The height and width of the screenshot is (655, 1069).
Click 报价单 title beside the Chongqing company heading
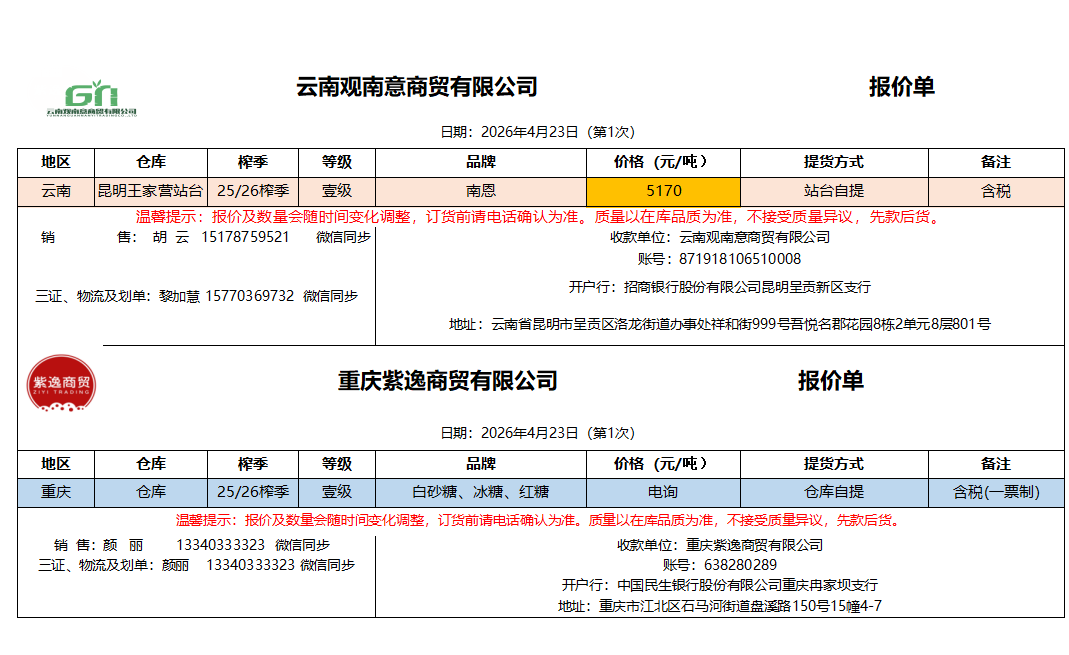[830, 381]
